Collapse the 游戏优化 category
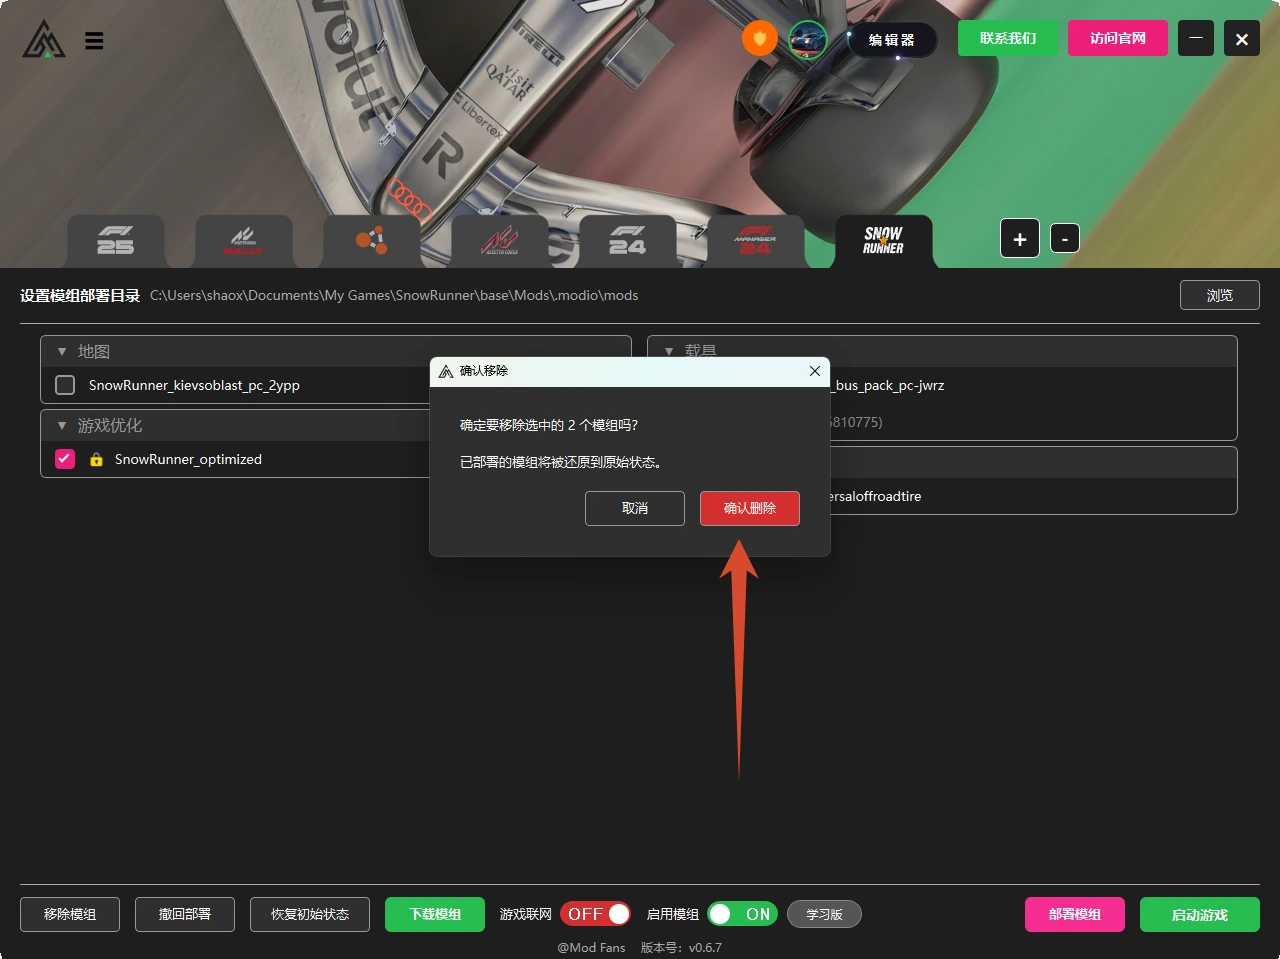 click(x=62, y=426)
